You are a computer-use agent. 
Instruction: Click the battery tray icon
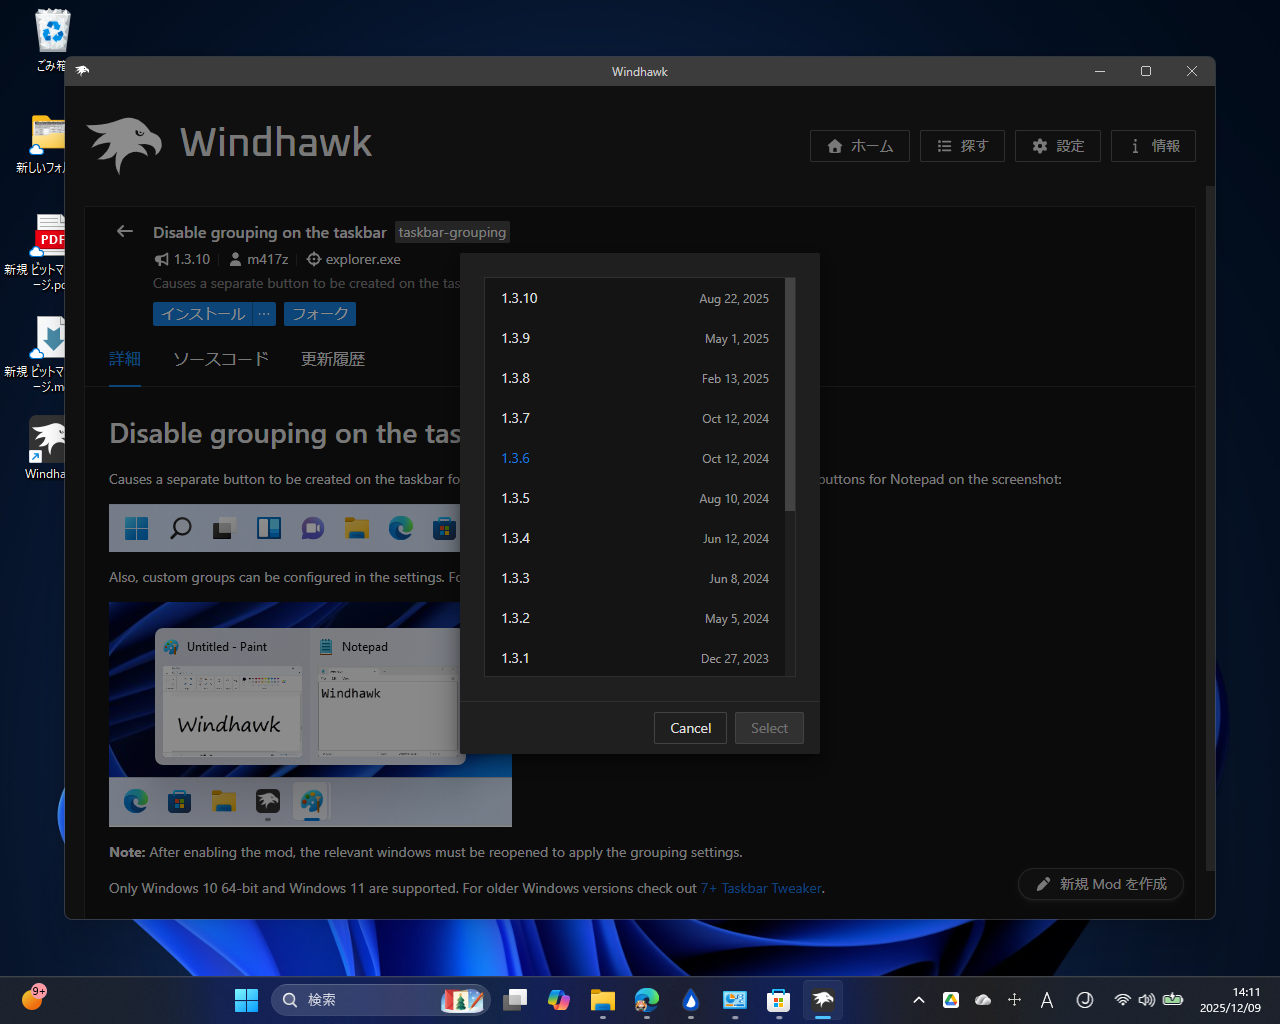(x=1173, y=1000)
